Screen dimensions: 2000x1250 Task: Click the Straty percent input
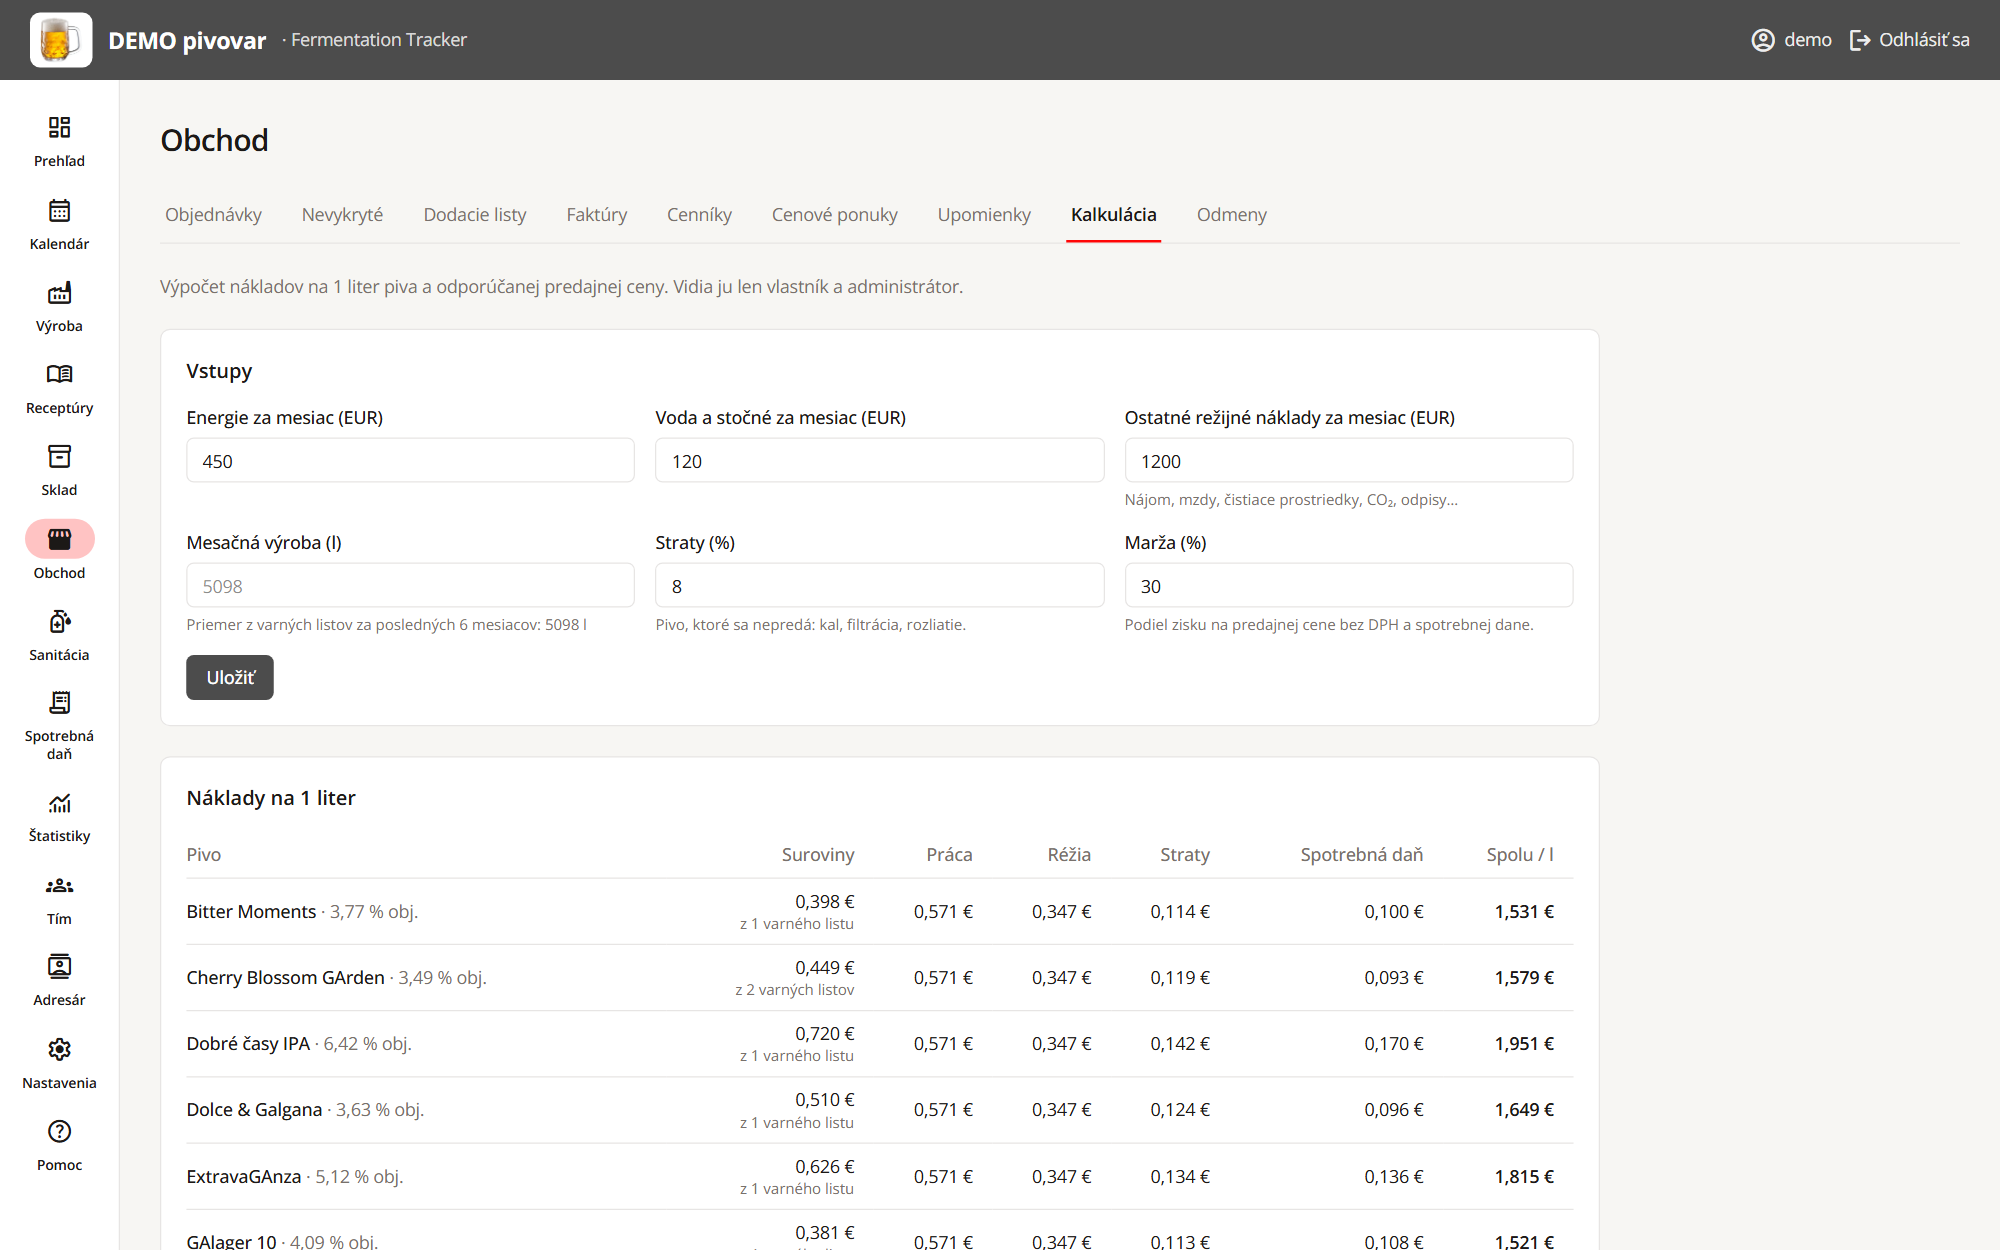pos(879,586)
